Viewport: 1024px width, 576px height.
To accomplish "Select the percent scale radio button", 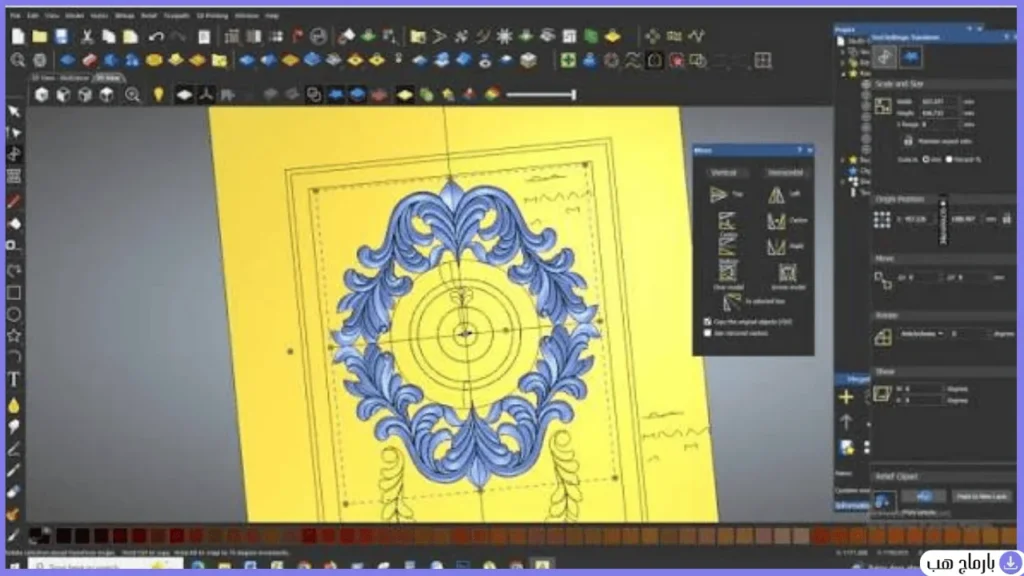I will (949, 159).
